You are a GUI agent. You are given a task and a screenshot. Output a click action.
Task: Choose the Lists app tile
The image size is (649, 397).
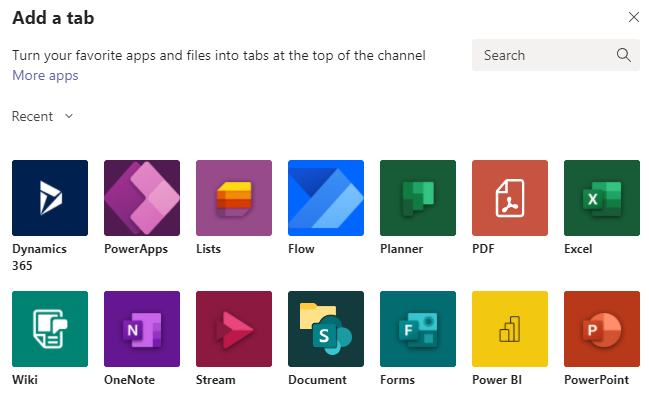click(234, 198)
